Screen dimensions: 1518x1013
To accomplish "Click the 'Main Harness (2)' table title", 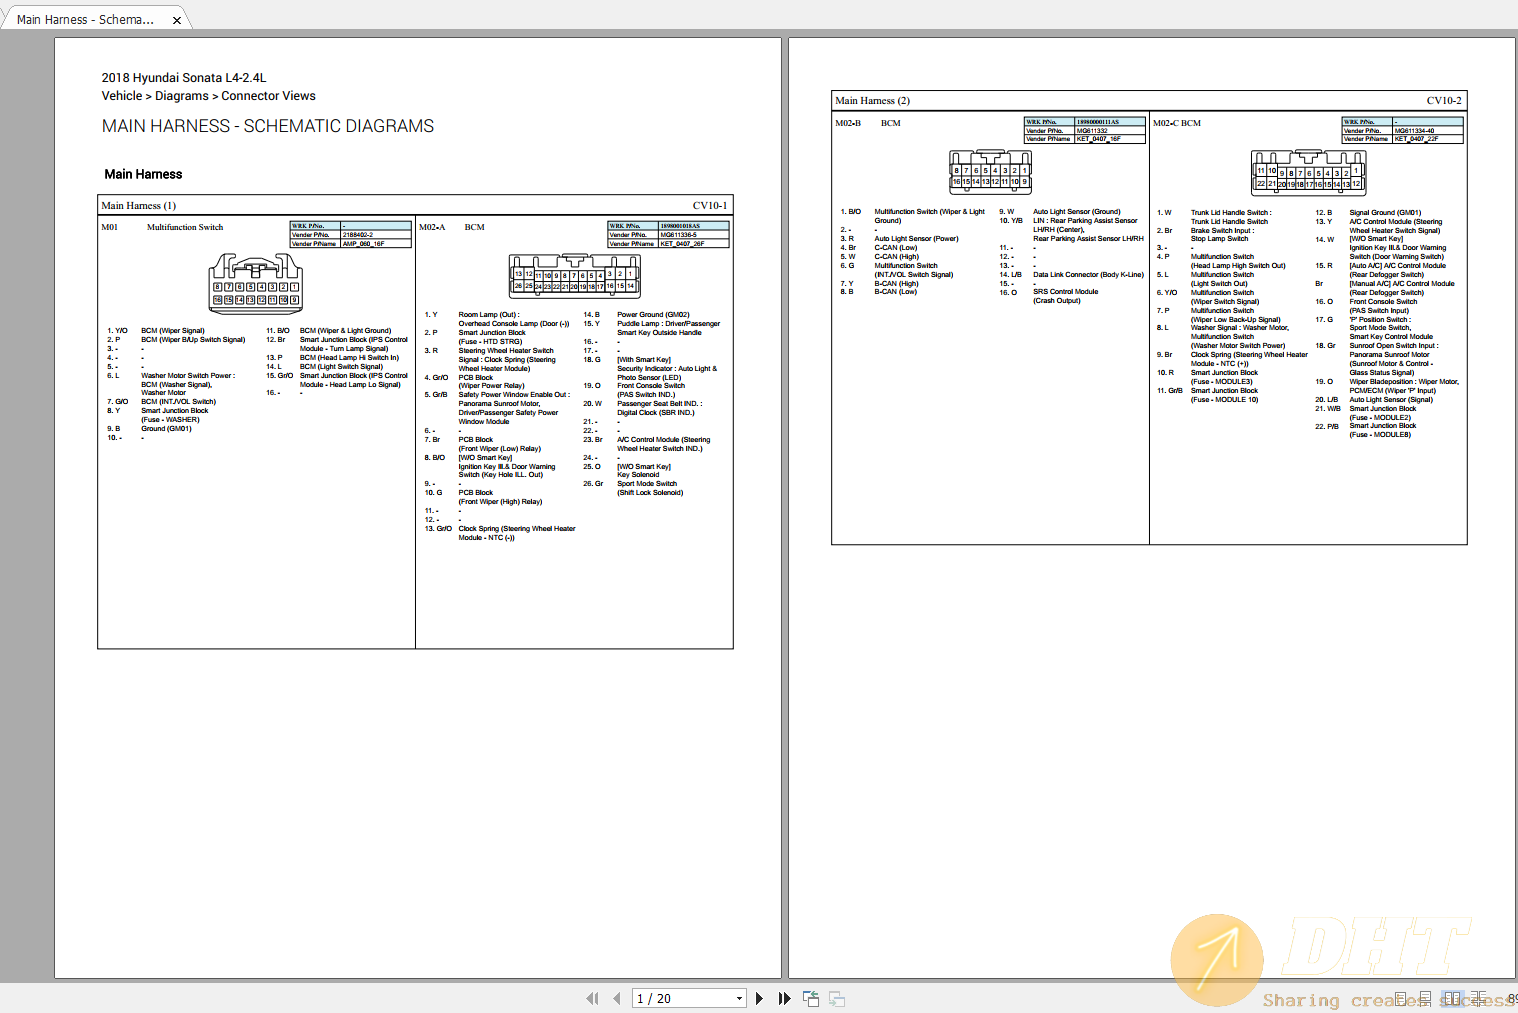I will 872,100.
